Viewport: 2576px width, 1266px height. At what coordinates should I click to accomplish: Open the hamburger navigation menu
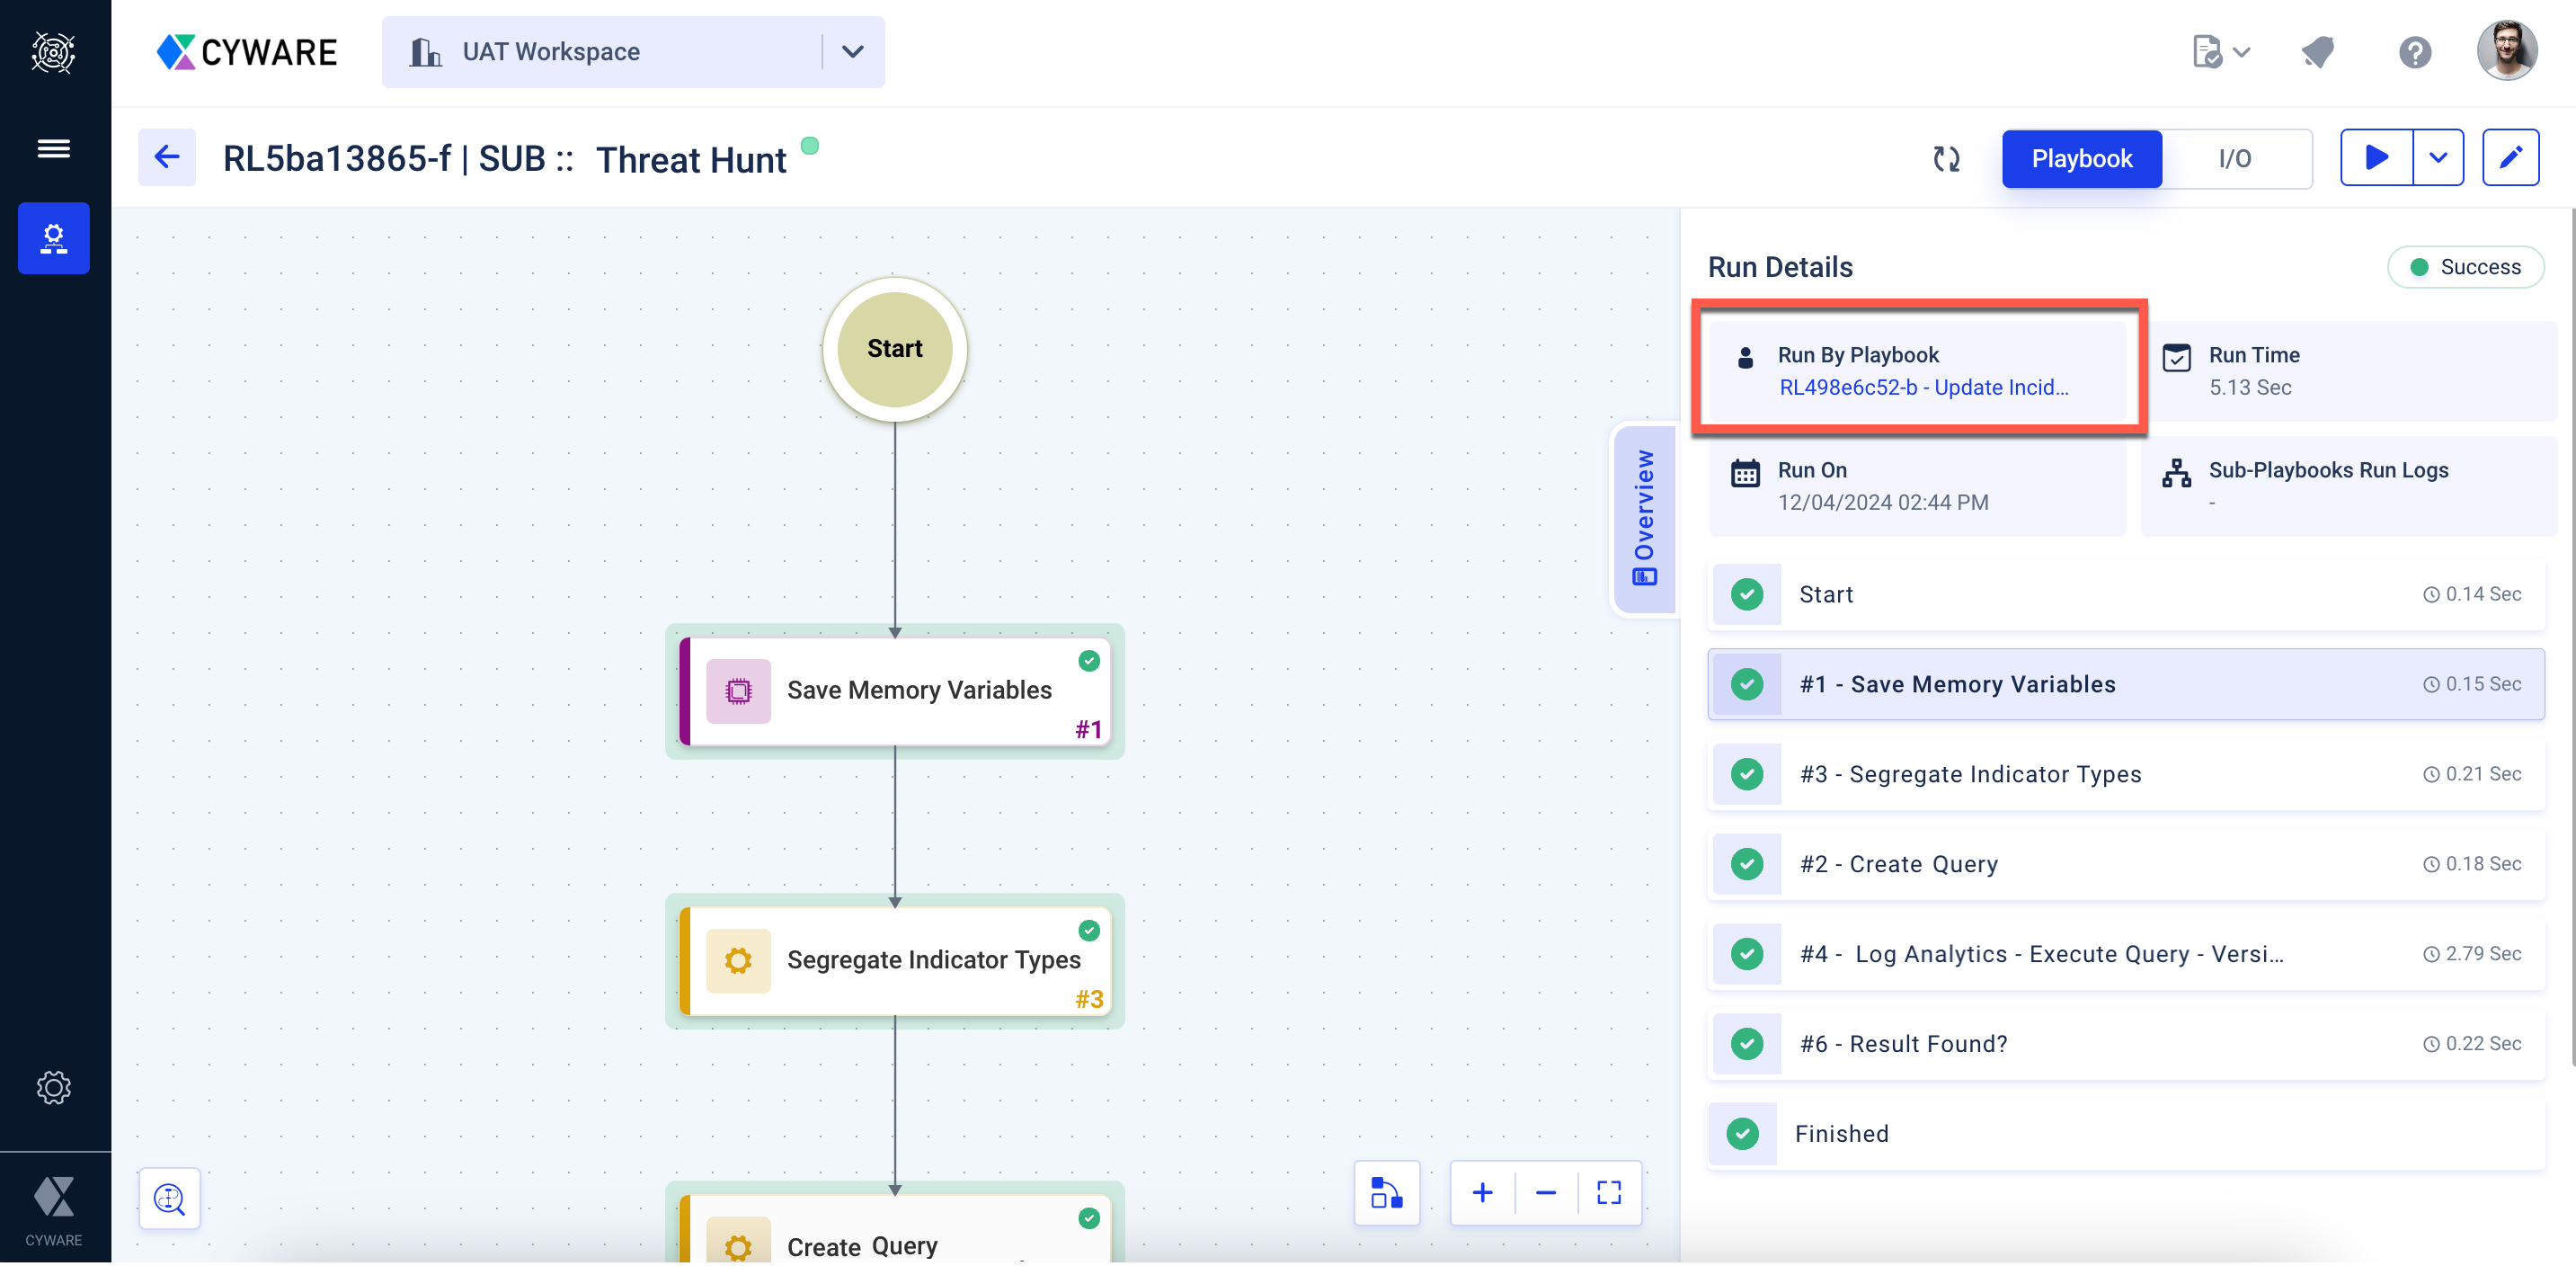tap(54, 149)
